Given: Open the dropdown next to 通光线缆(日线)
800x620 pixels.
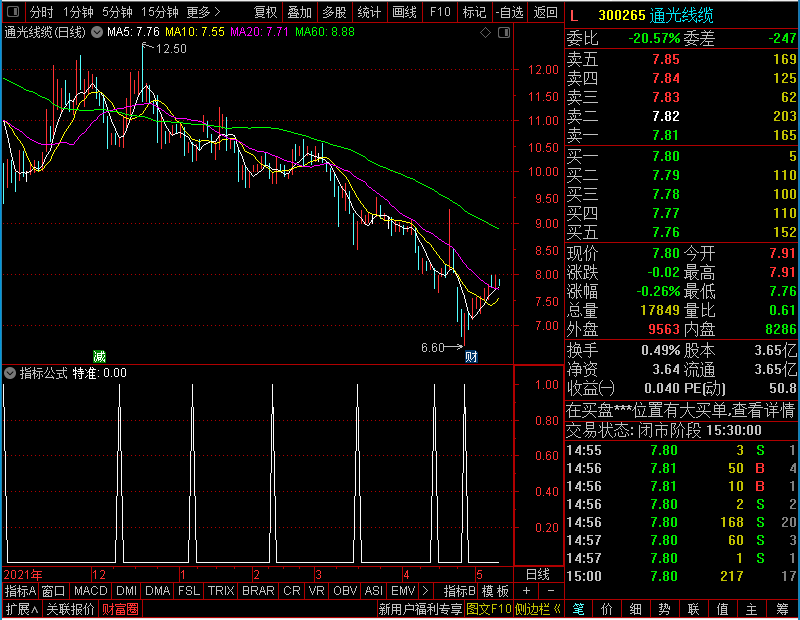Looking at the screenshot, I should tap(96, 33).
